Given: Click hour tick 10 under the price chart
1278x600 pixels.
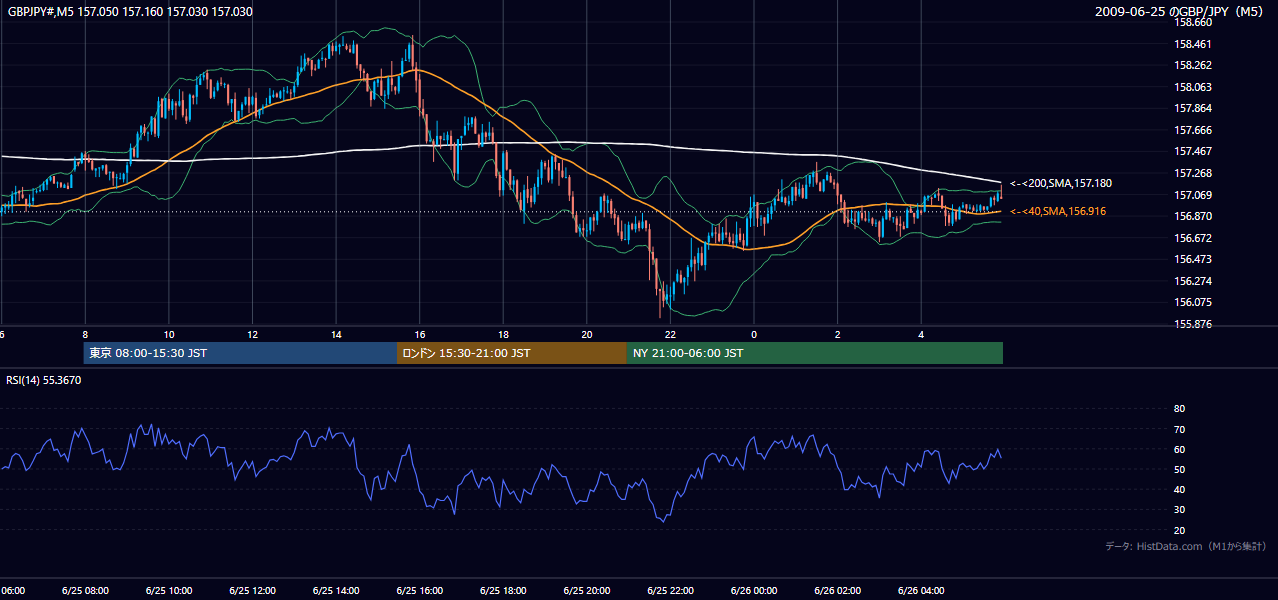Looking at the screenshot, I should (169, 335).
